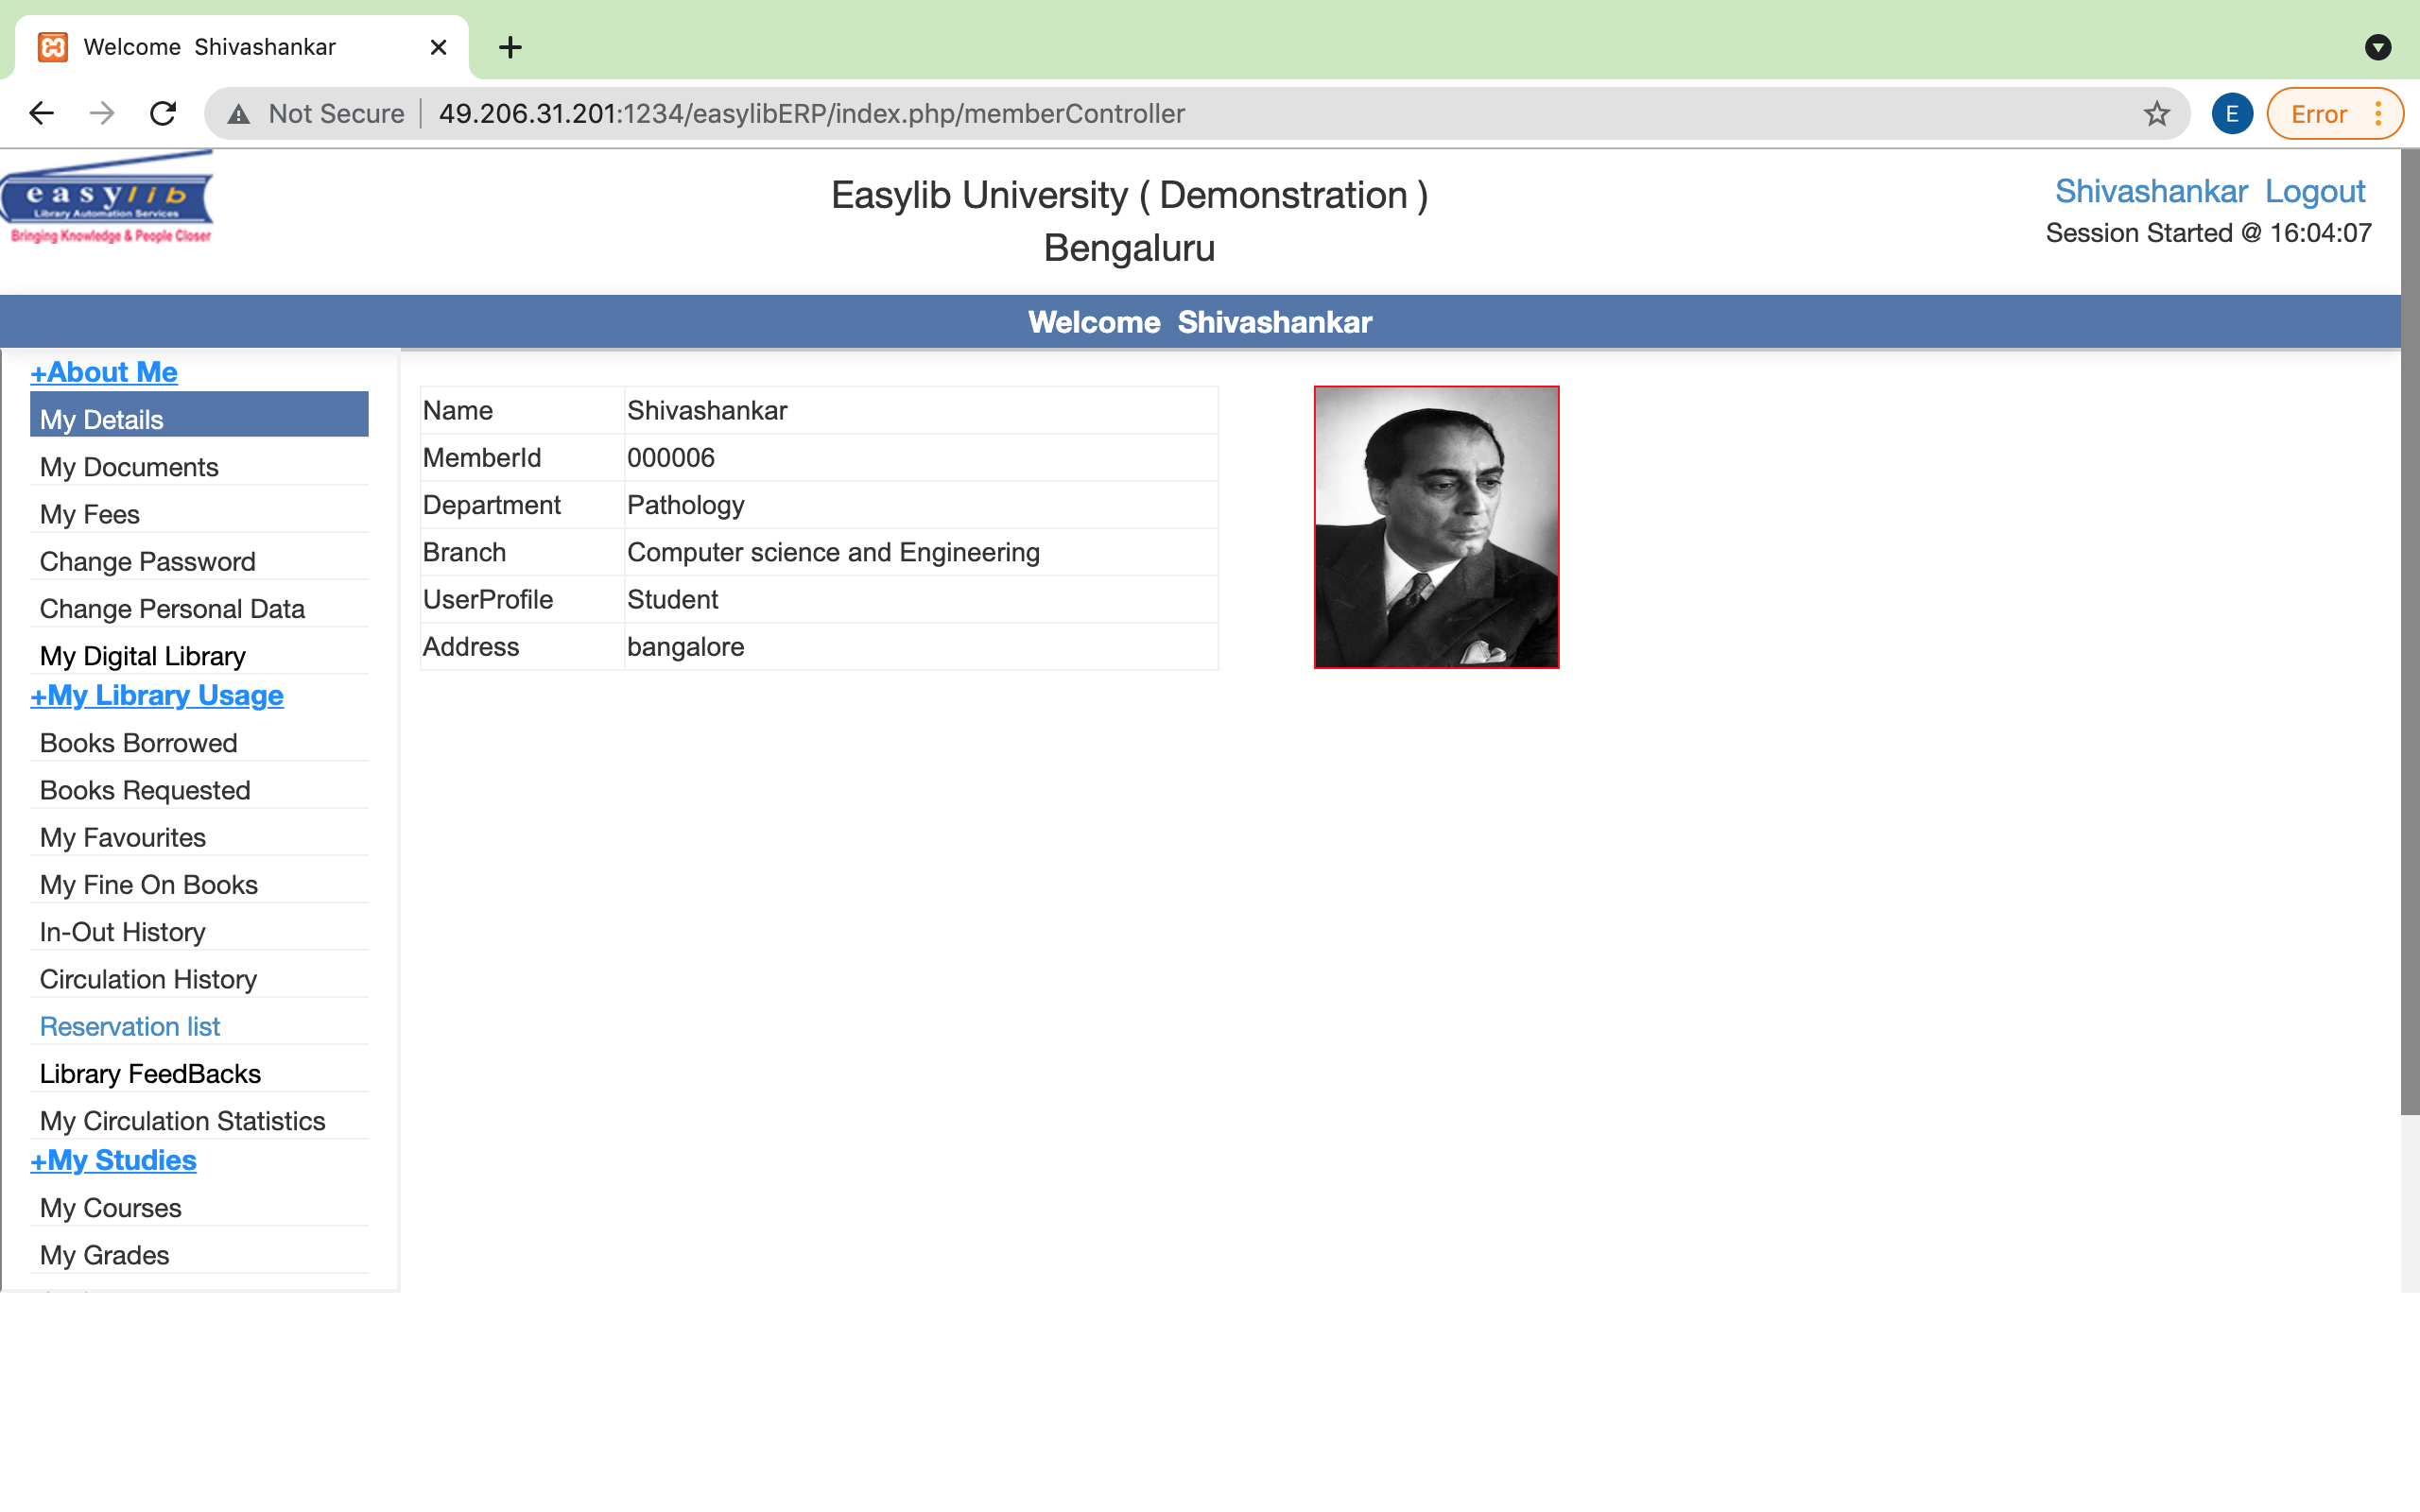Open the Reservation list
This screenshot has height=1512, width=2420.
[x=129, y=1026]
